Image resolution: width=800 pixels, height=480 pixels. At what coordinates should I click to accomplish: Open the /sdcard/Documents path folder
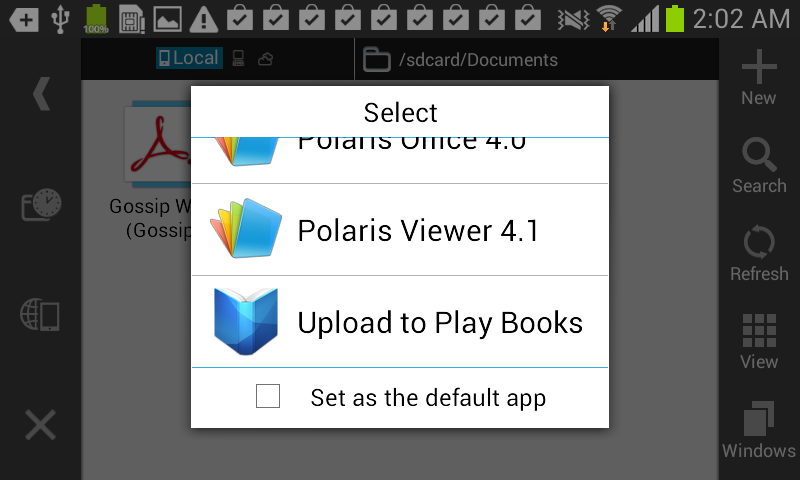460,60
